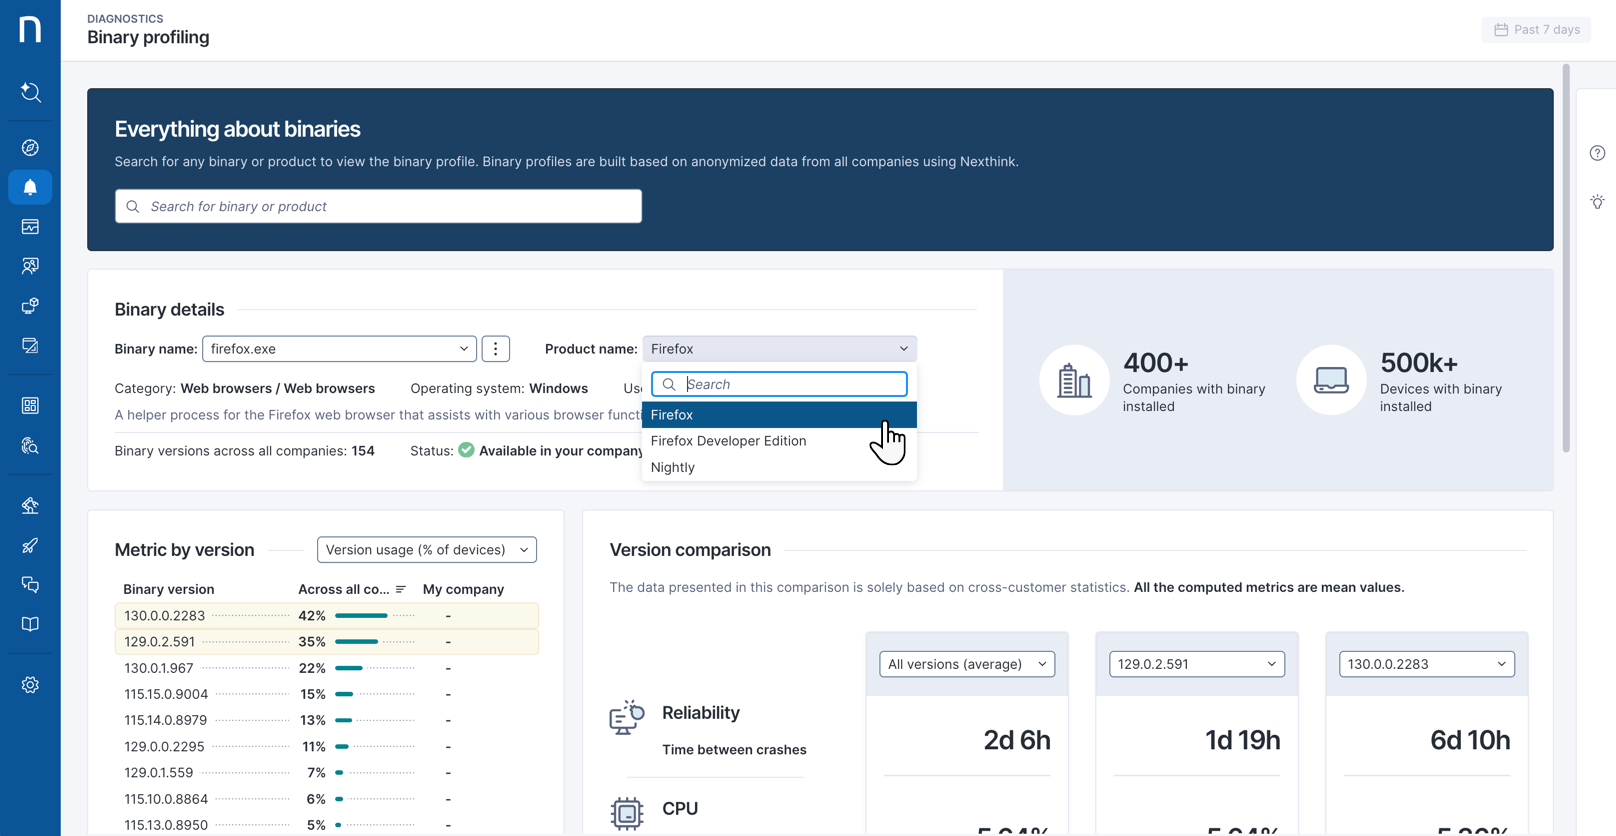Open the settings gear in the sidebar
Screen dimensions: 1616x836
pos(30,685)
